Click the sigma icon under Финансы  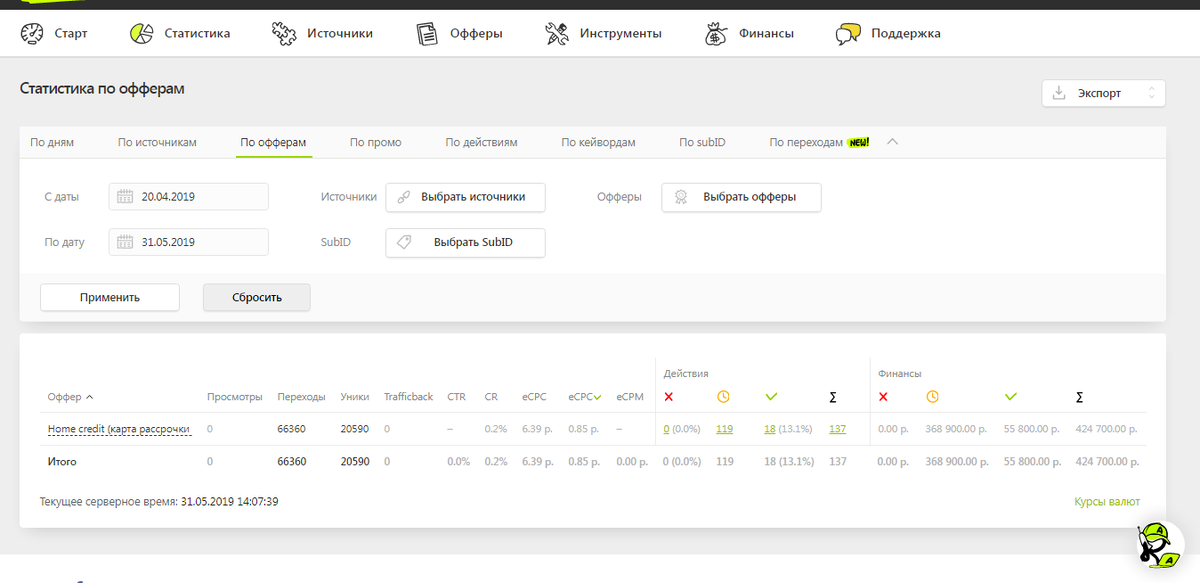tap(1079, 397)
